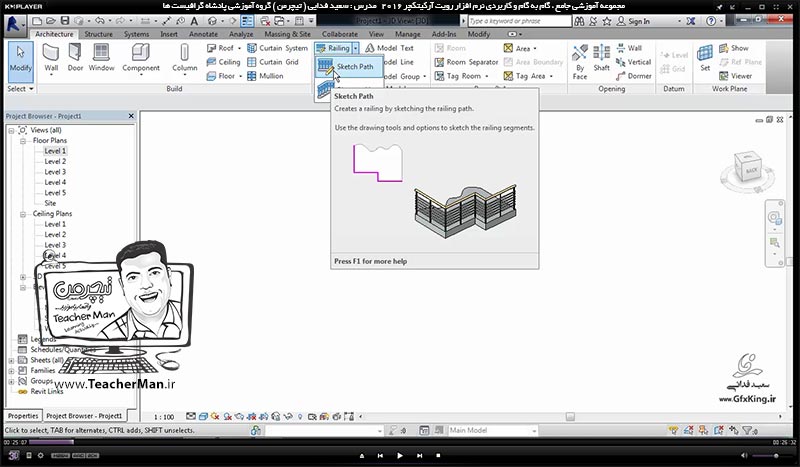Screen dimensions: 800x467
Task: Open the Roof dropdown
Action: pos(239,48)
